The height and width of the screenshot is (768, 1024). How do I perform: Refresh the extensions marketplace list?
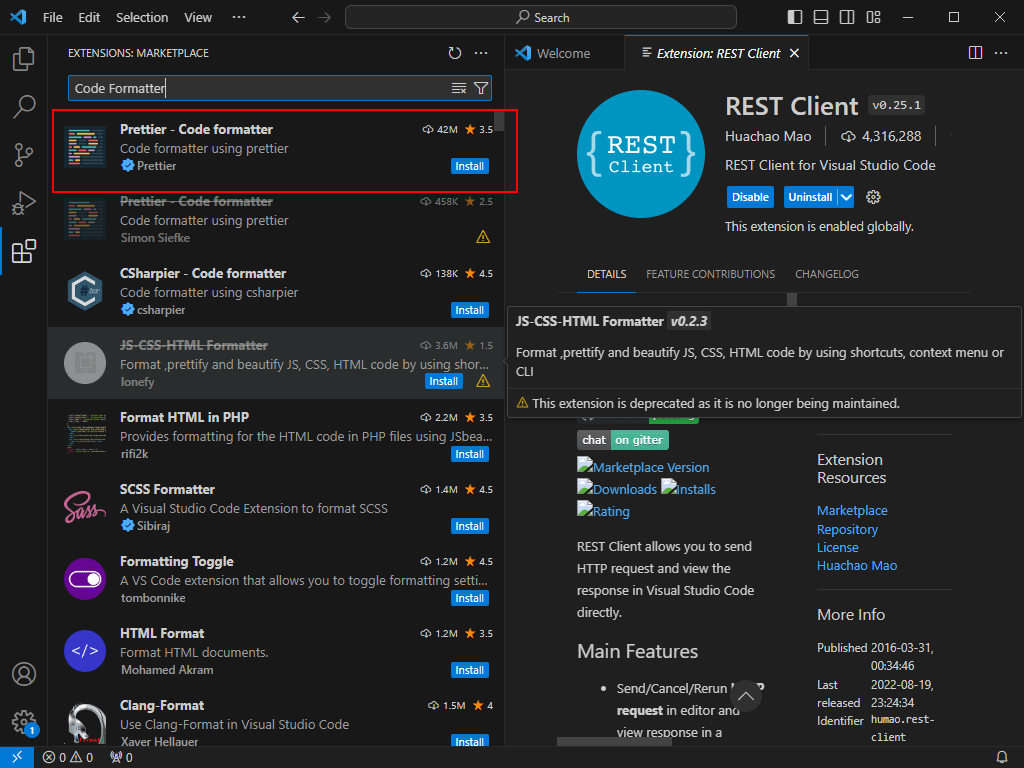pyautogui.click(x=455, y=53)
